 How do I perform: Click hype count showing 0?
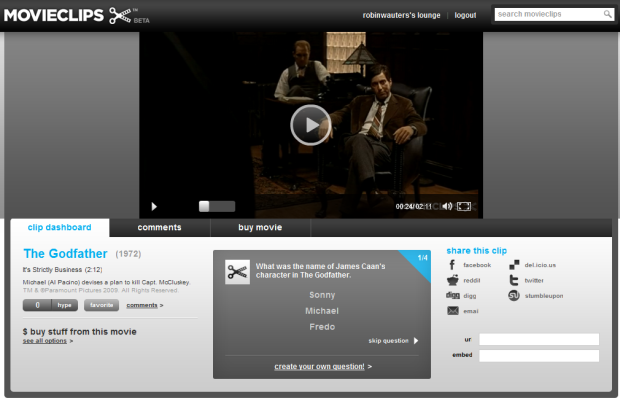pyautogui.click(x=37, y=305)
